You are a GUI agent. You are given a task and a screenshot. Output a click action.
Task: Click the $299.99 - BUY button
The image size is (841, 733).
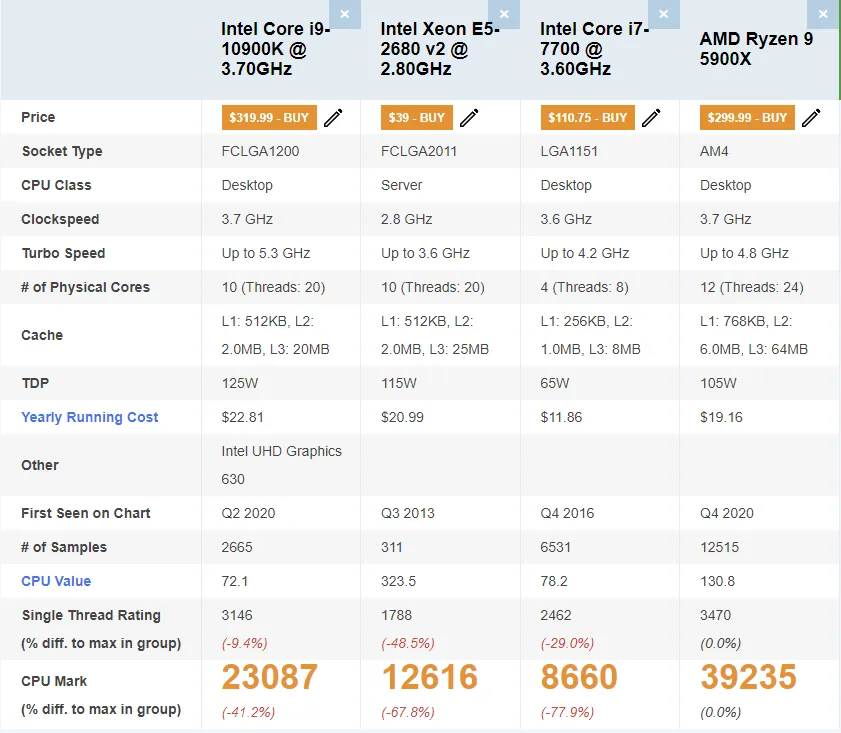[x=747, y=117]
